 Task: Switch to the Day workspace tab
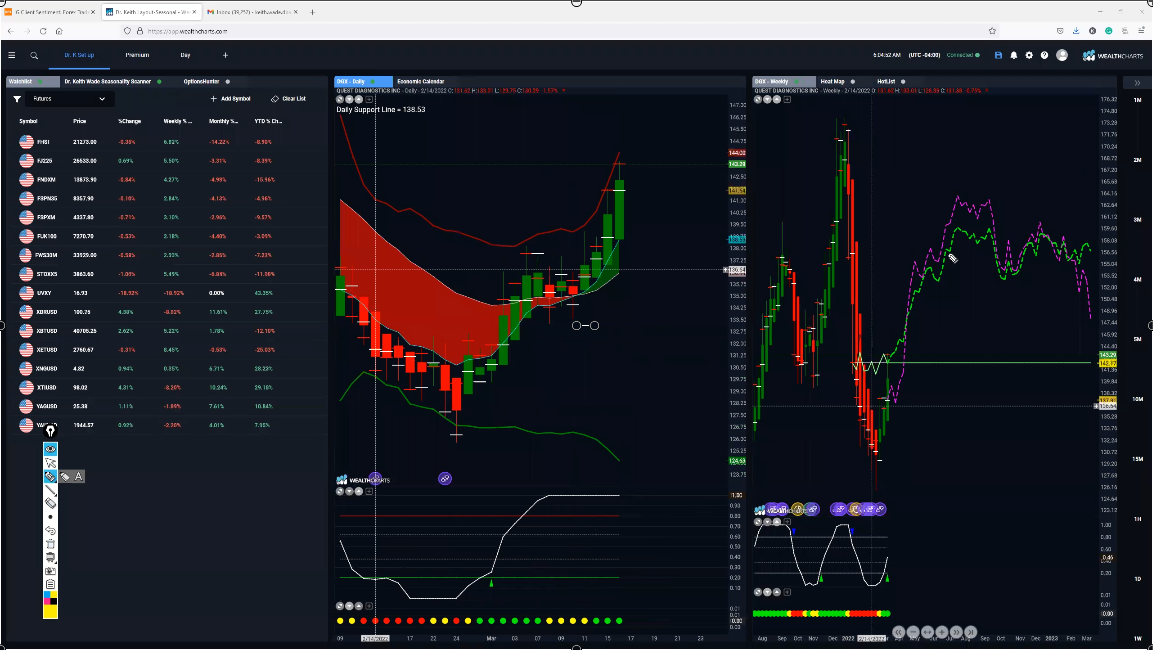pyautogui.click(x=185, y=55)
